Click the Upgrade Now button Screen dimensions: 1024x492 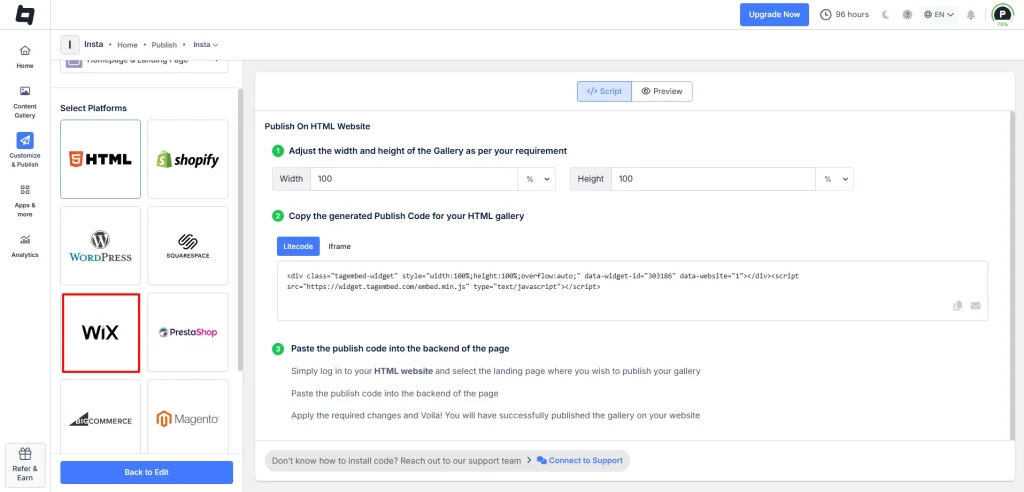tap(774, 14)
